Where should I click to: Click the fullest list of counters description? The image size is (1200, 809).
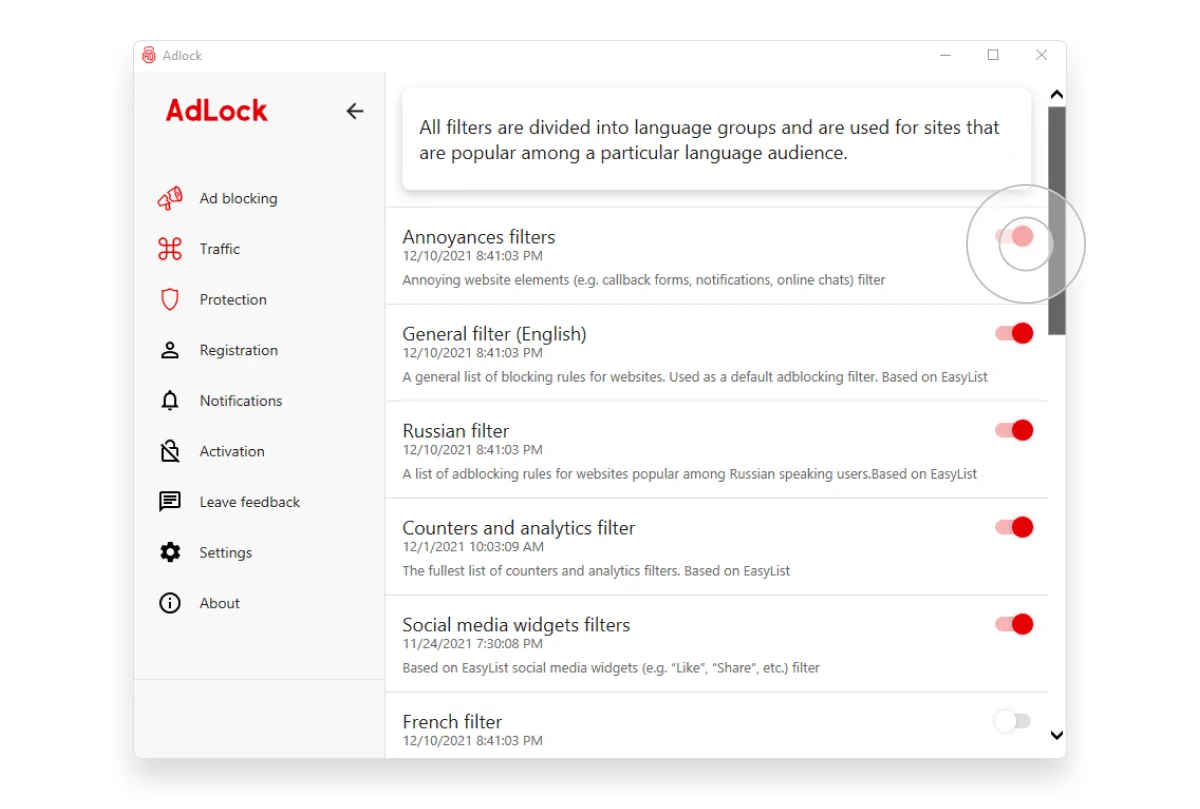(596, 571)
